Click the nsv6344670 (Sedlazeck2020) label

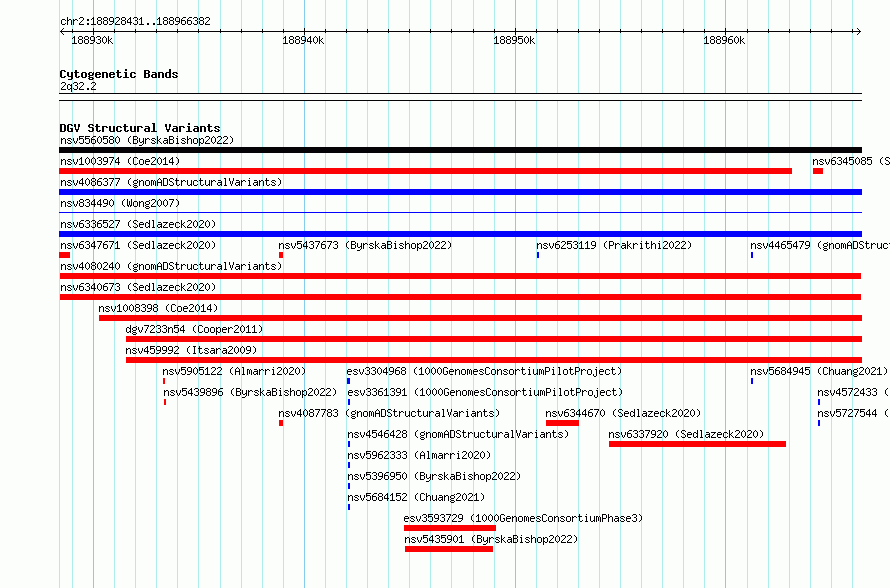623,413
